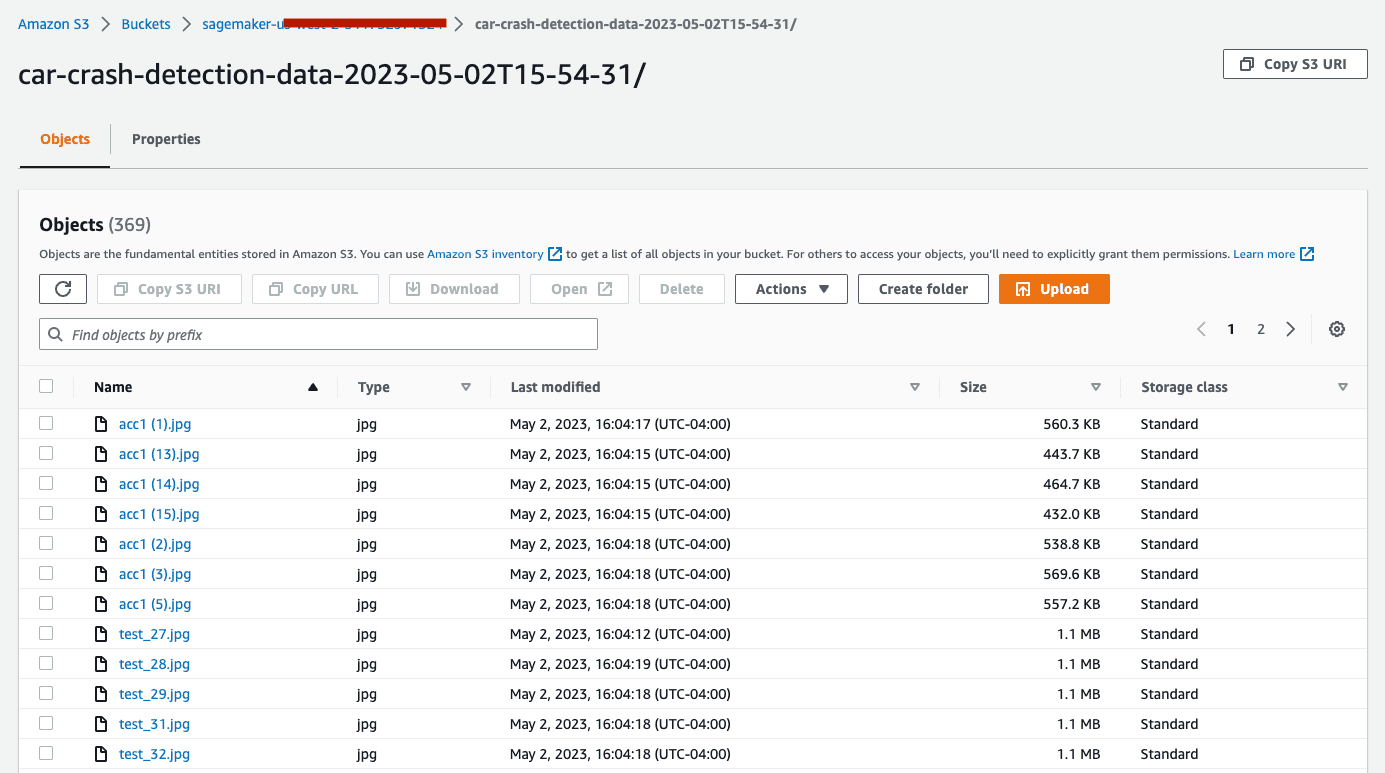Open the sagemaker bucket breadcrumb link
Screen dimensions: 1385x773
(323, 24)
